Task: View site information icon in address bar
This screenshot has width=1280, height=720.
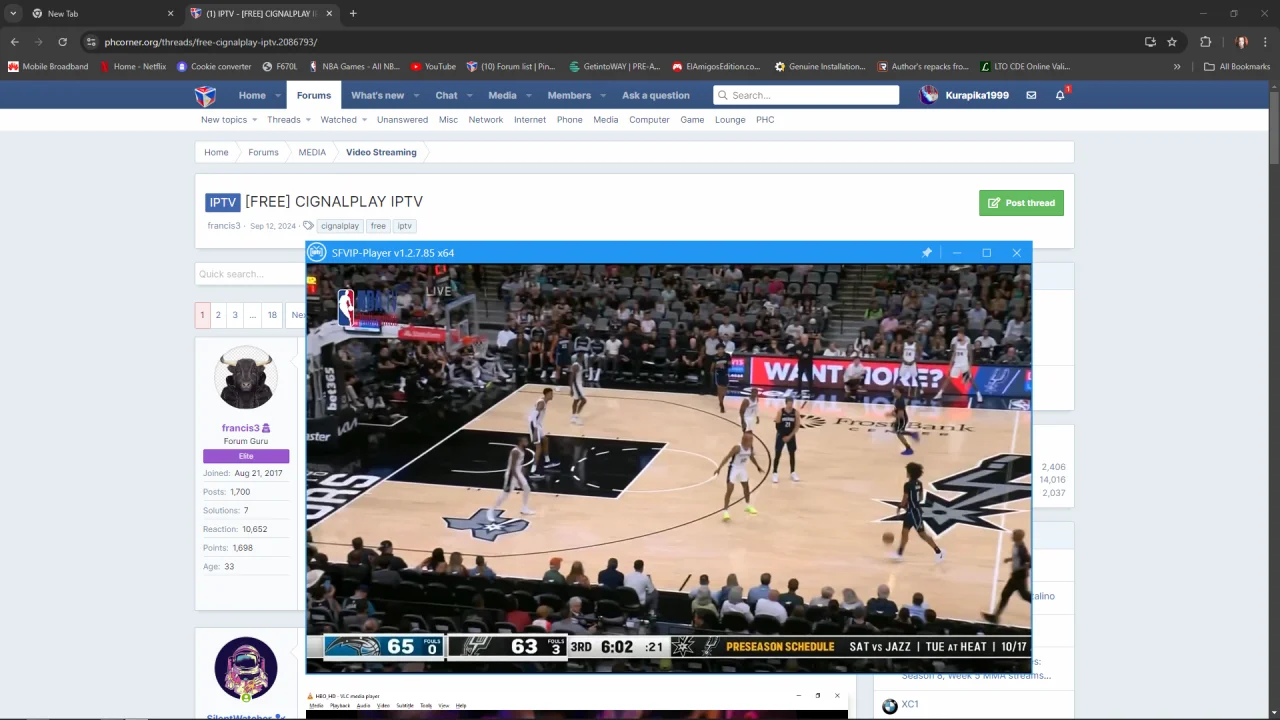Action: pos(91,42)
